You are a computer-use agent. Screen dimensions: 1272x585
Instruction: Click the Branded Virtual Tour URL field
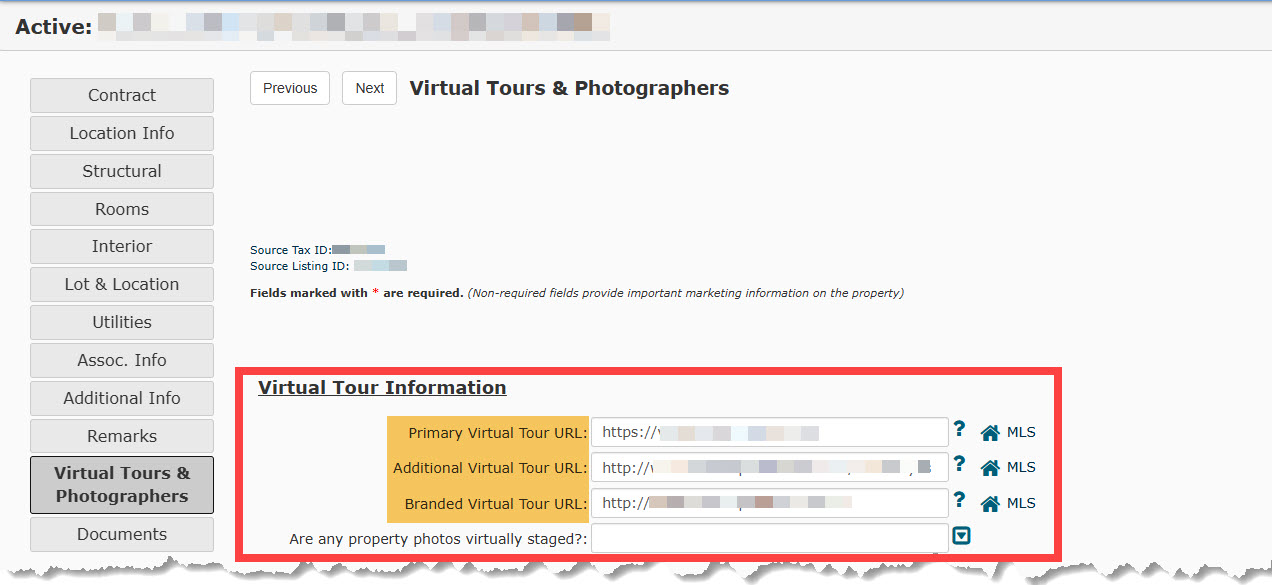click(x=769, y=503)
